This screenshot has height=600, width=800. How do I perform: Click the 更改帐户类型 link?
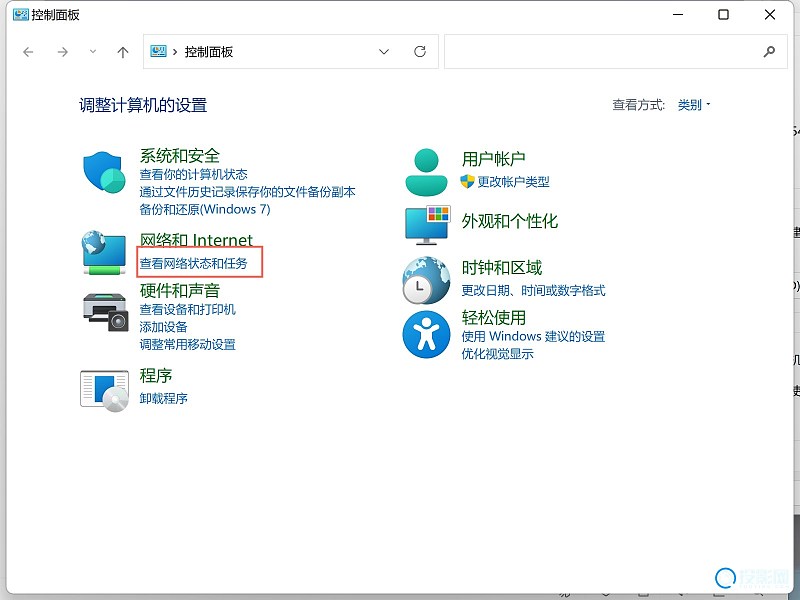tap(513, 182)
